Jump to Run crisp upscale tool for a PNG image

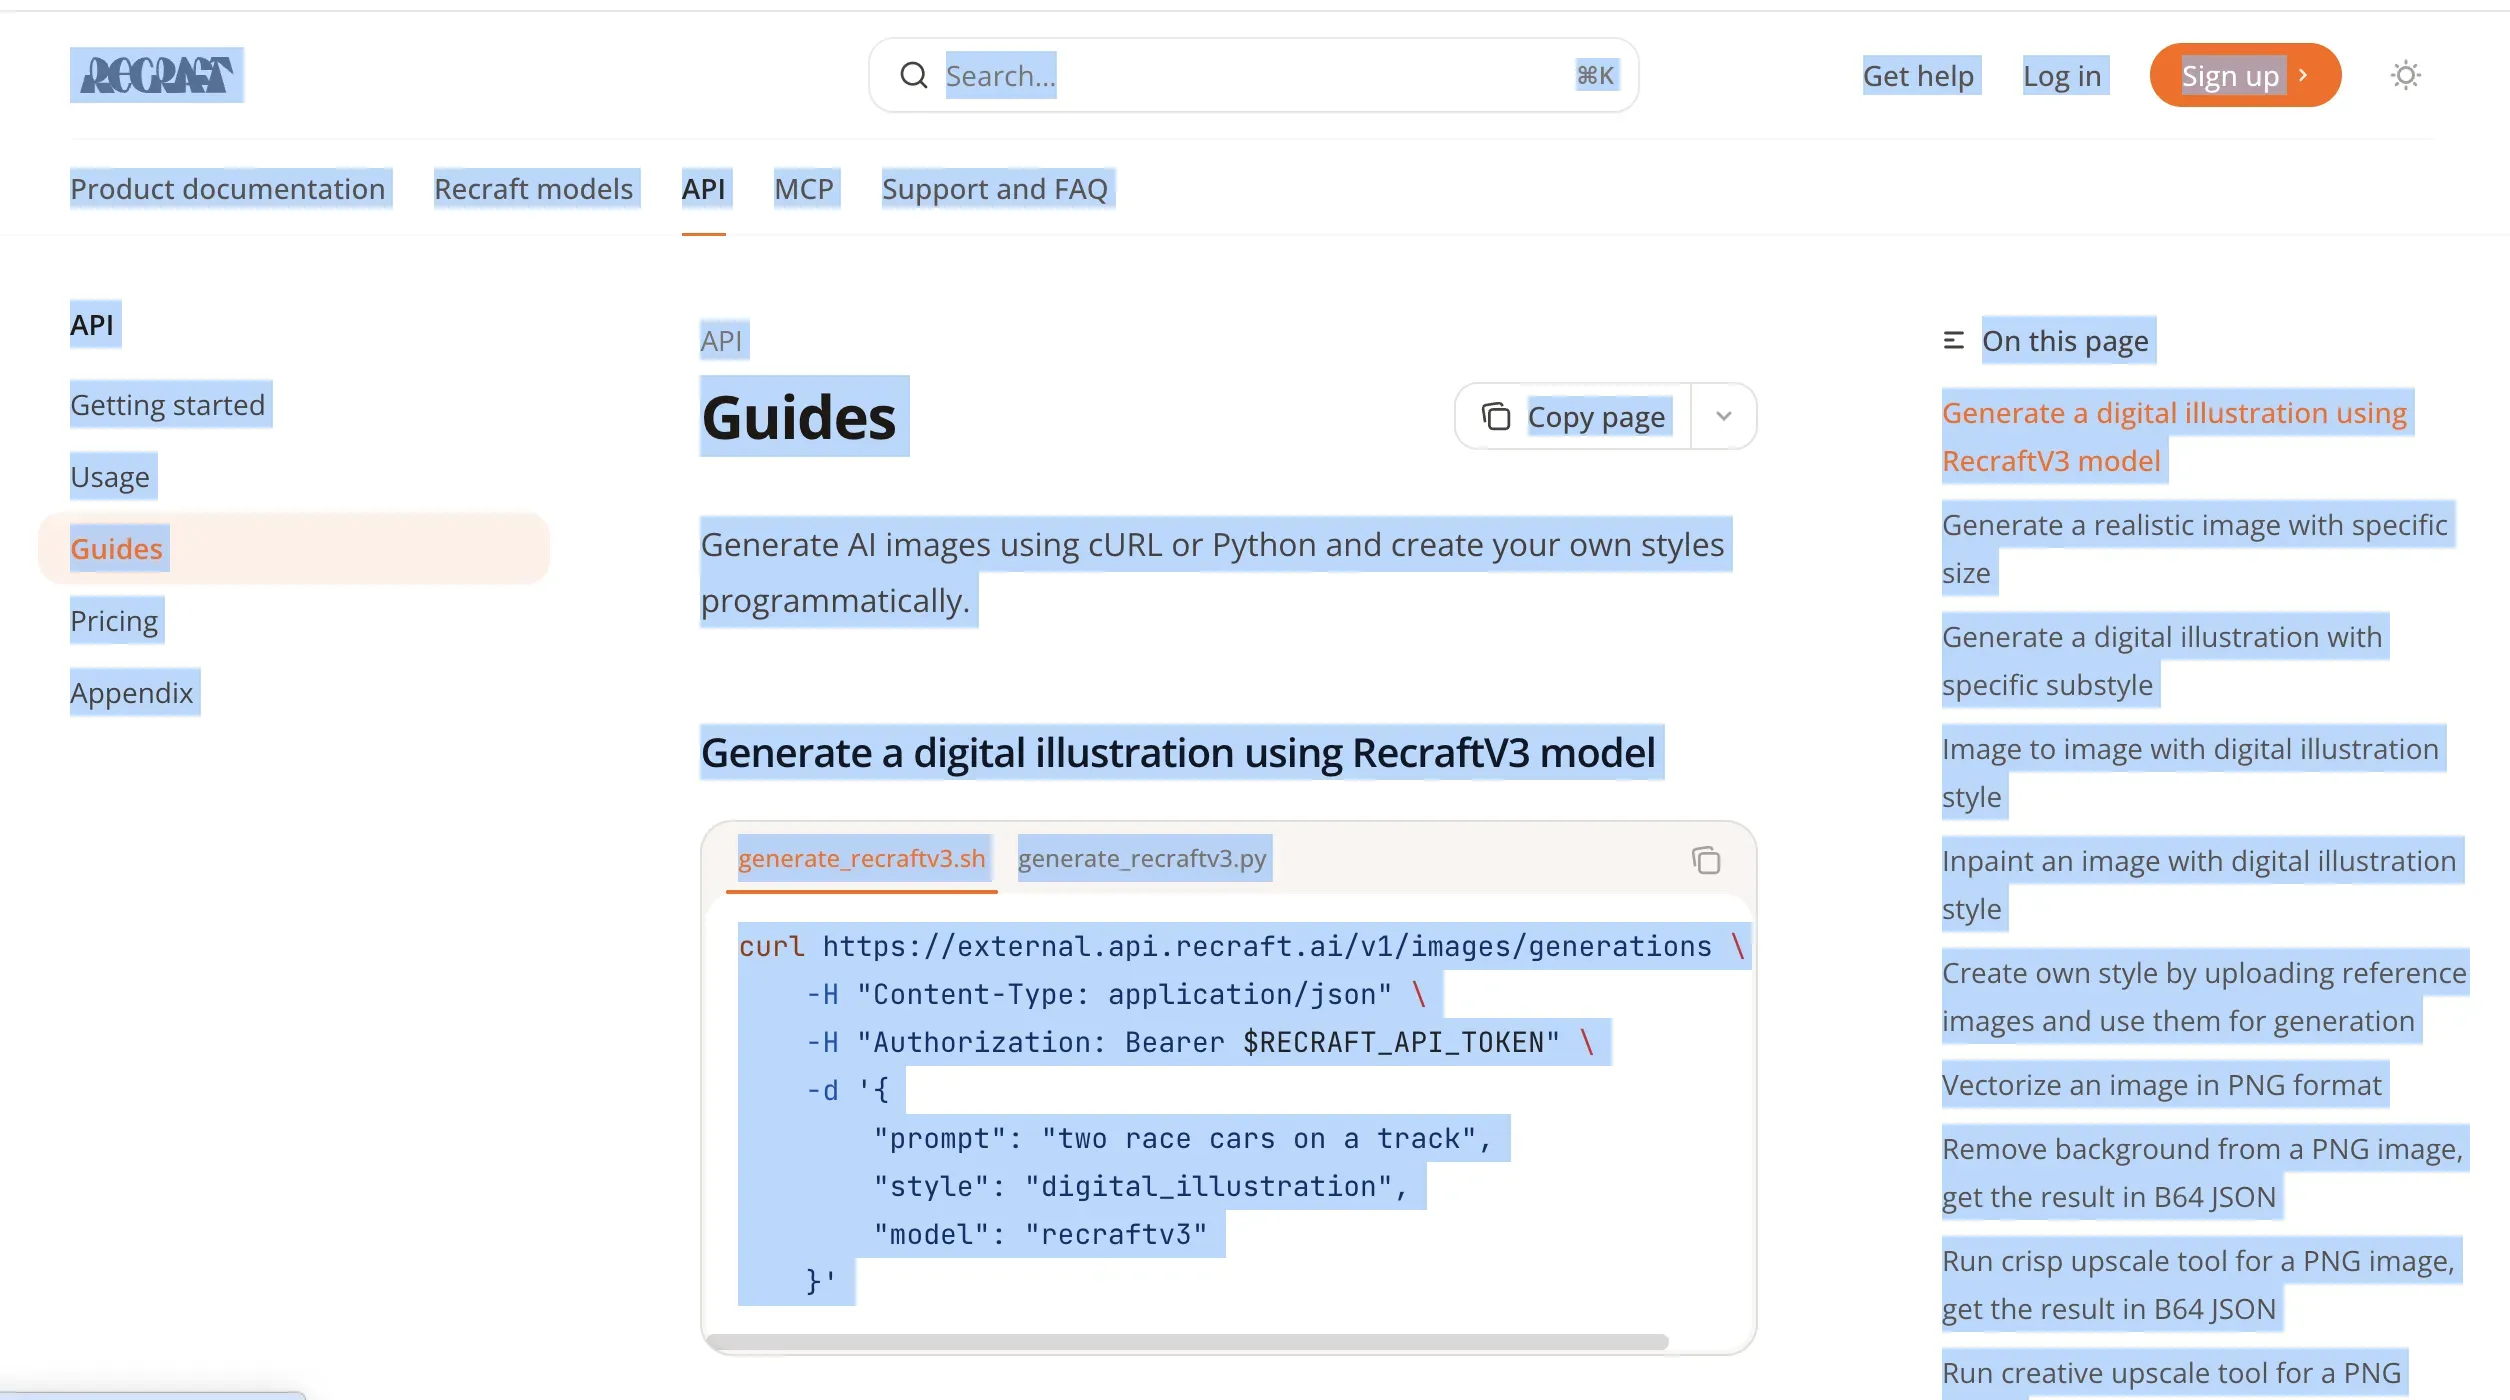[2198, 1285]
